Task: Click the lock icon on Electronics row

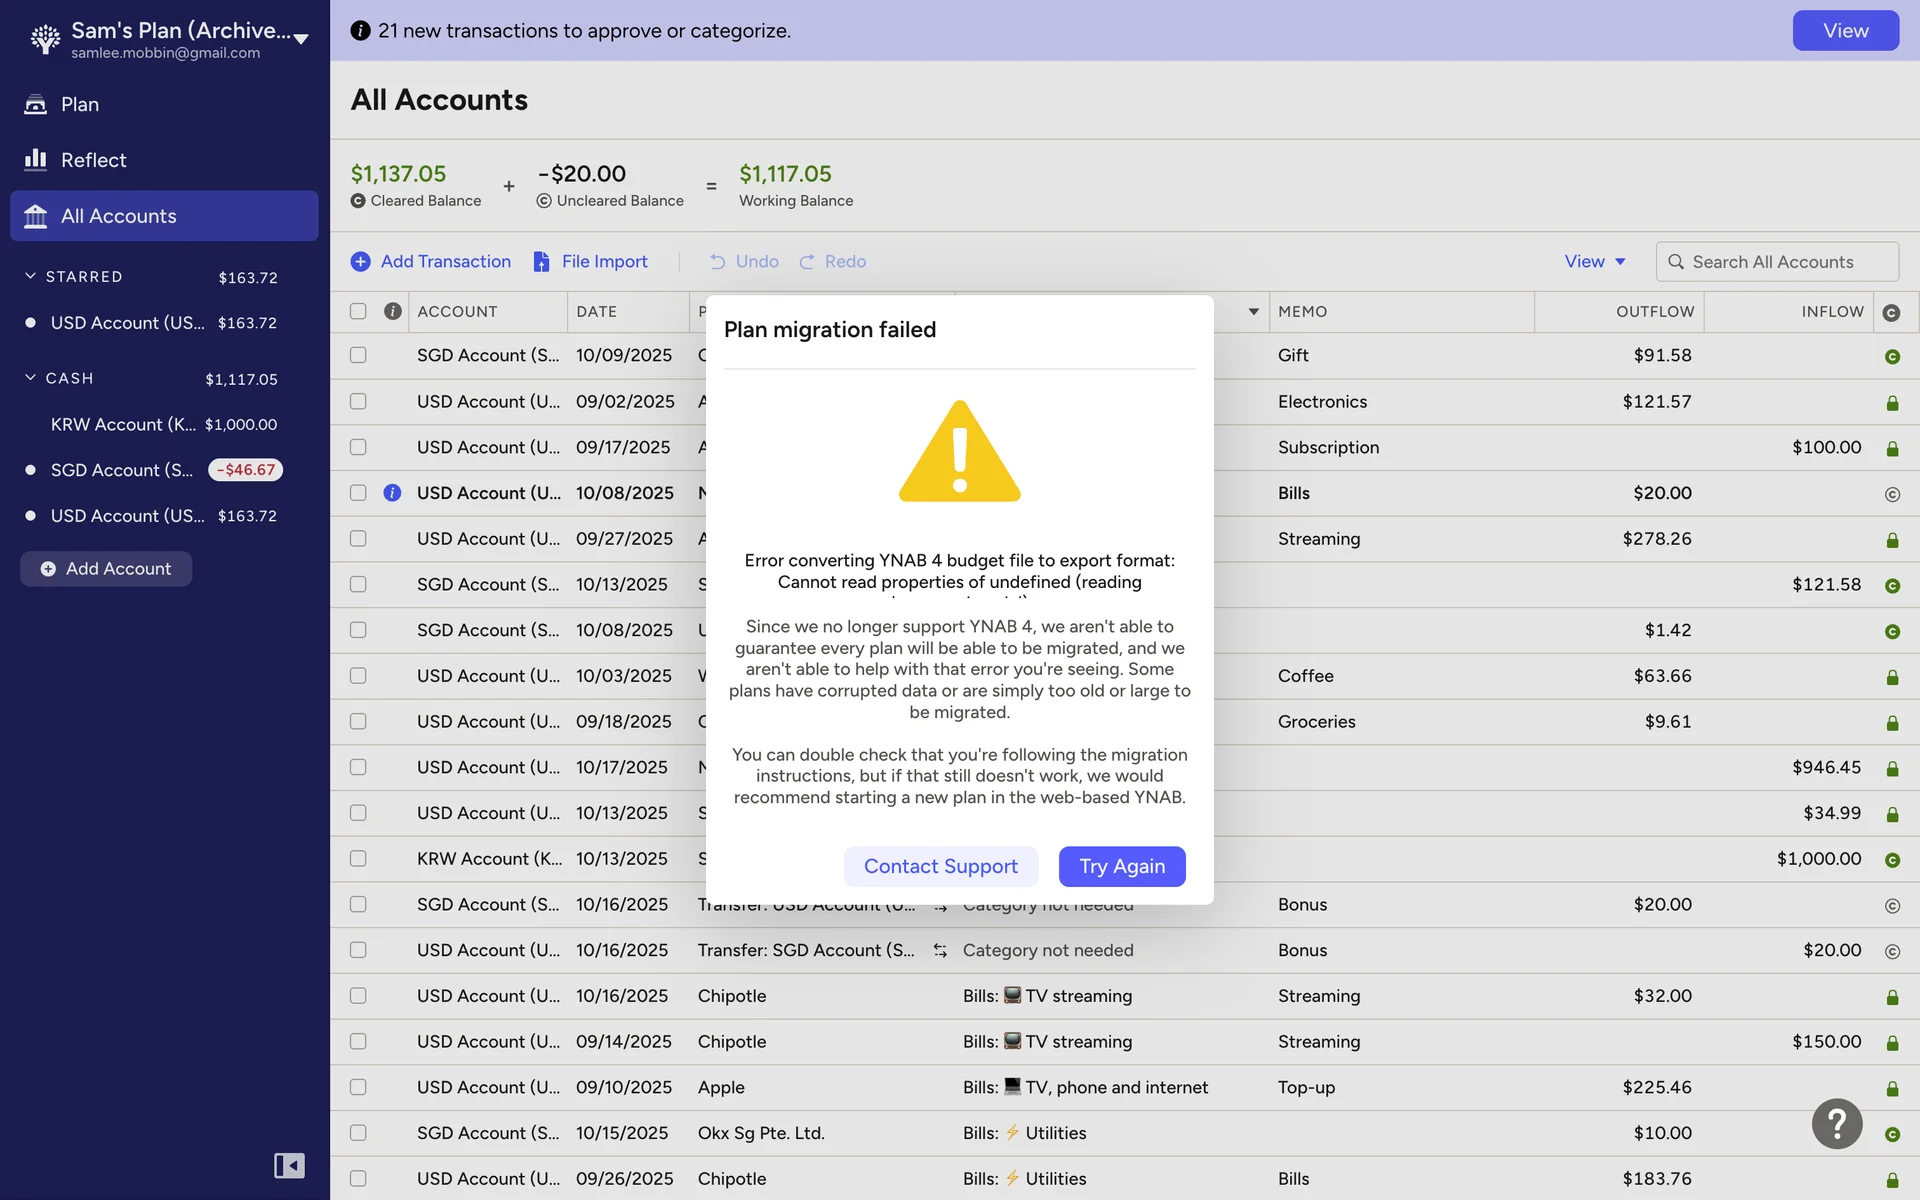Action: coord(1891,403)
